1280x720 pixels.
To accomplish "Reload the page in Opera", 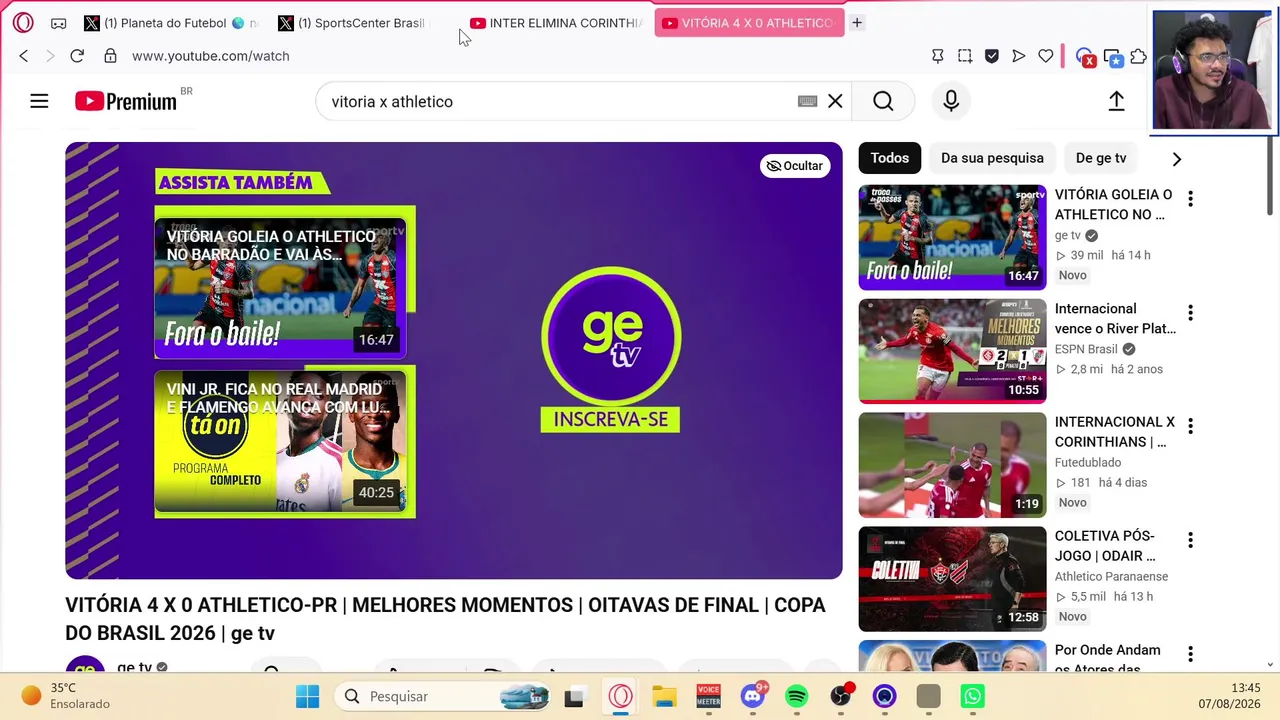I will coord(77,56).
